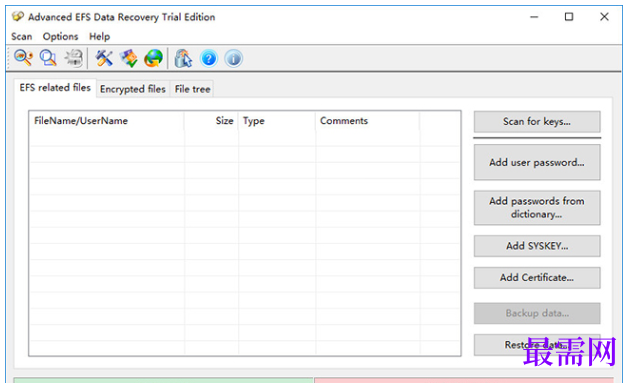Switch to Encrypted files tab
The image size is (635, 383).
pyautogui.click(x=133, y=89)
